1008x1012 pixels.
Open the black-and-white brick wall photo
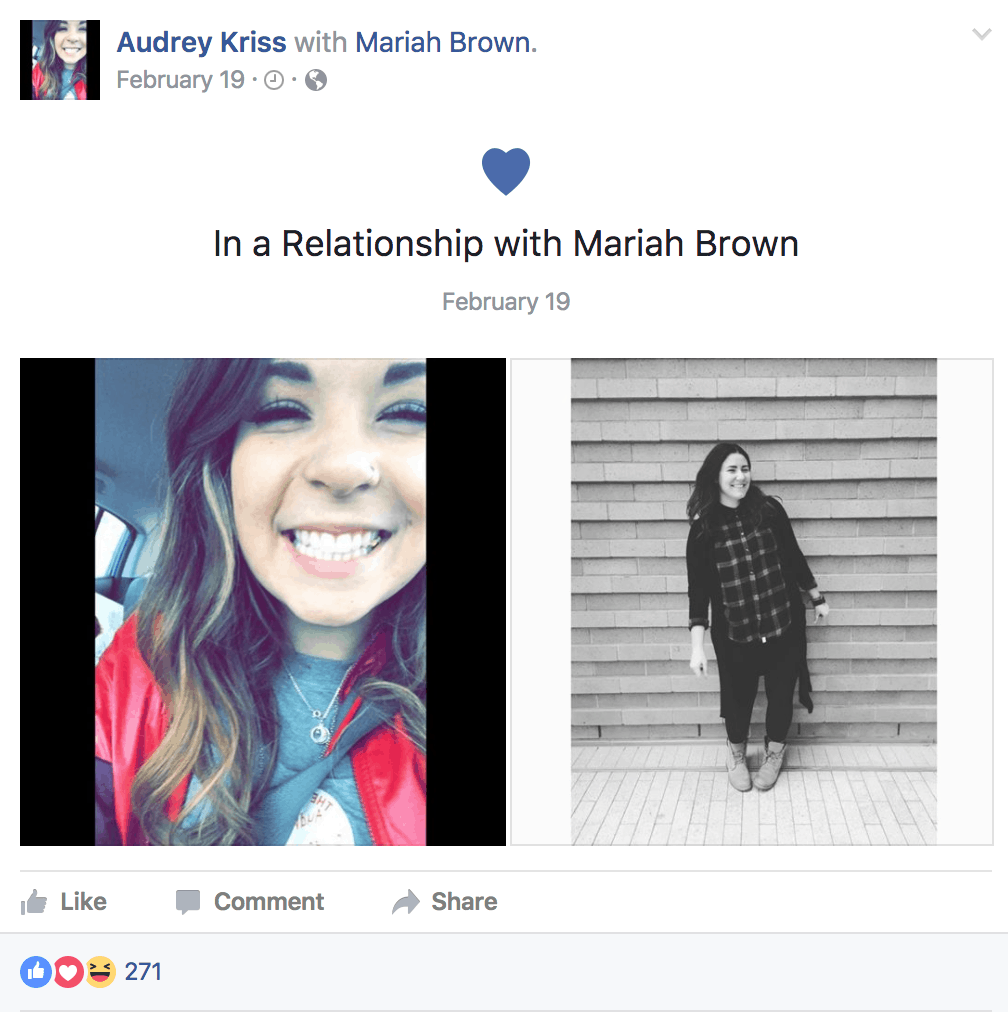click(752, 602)
